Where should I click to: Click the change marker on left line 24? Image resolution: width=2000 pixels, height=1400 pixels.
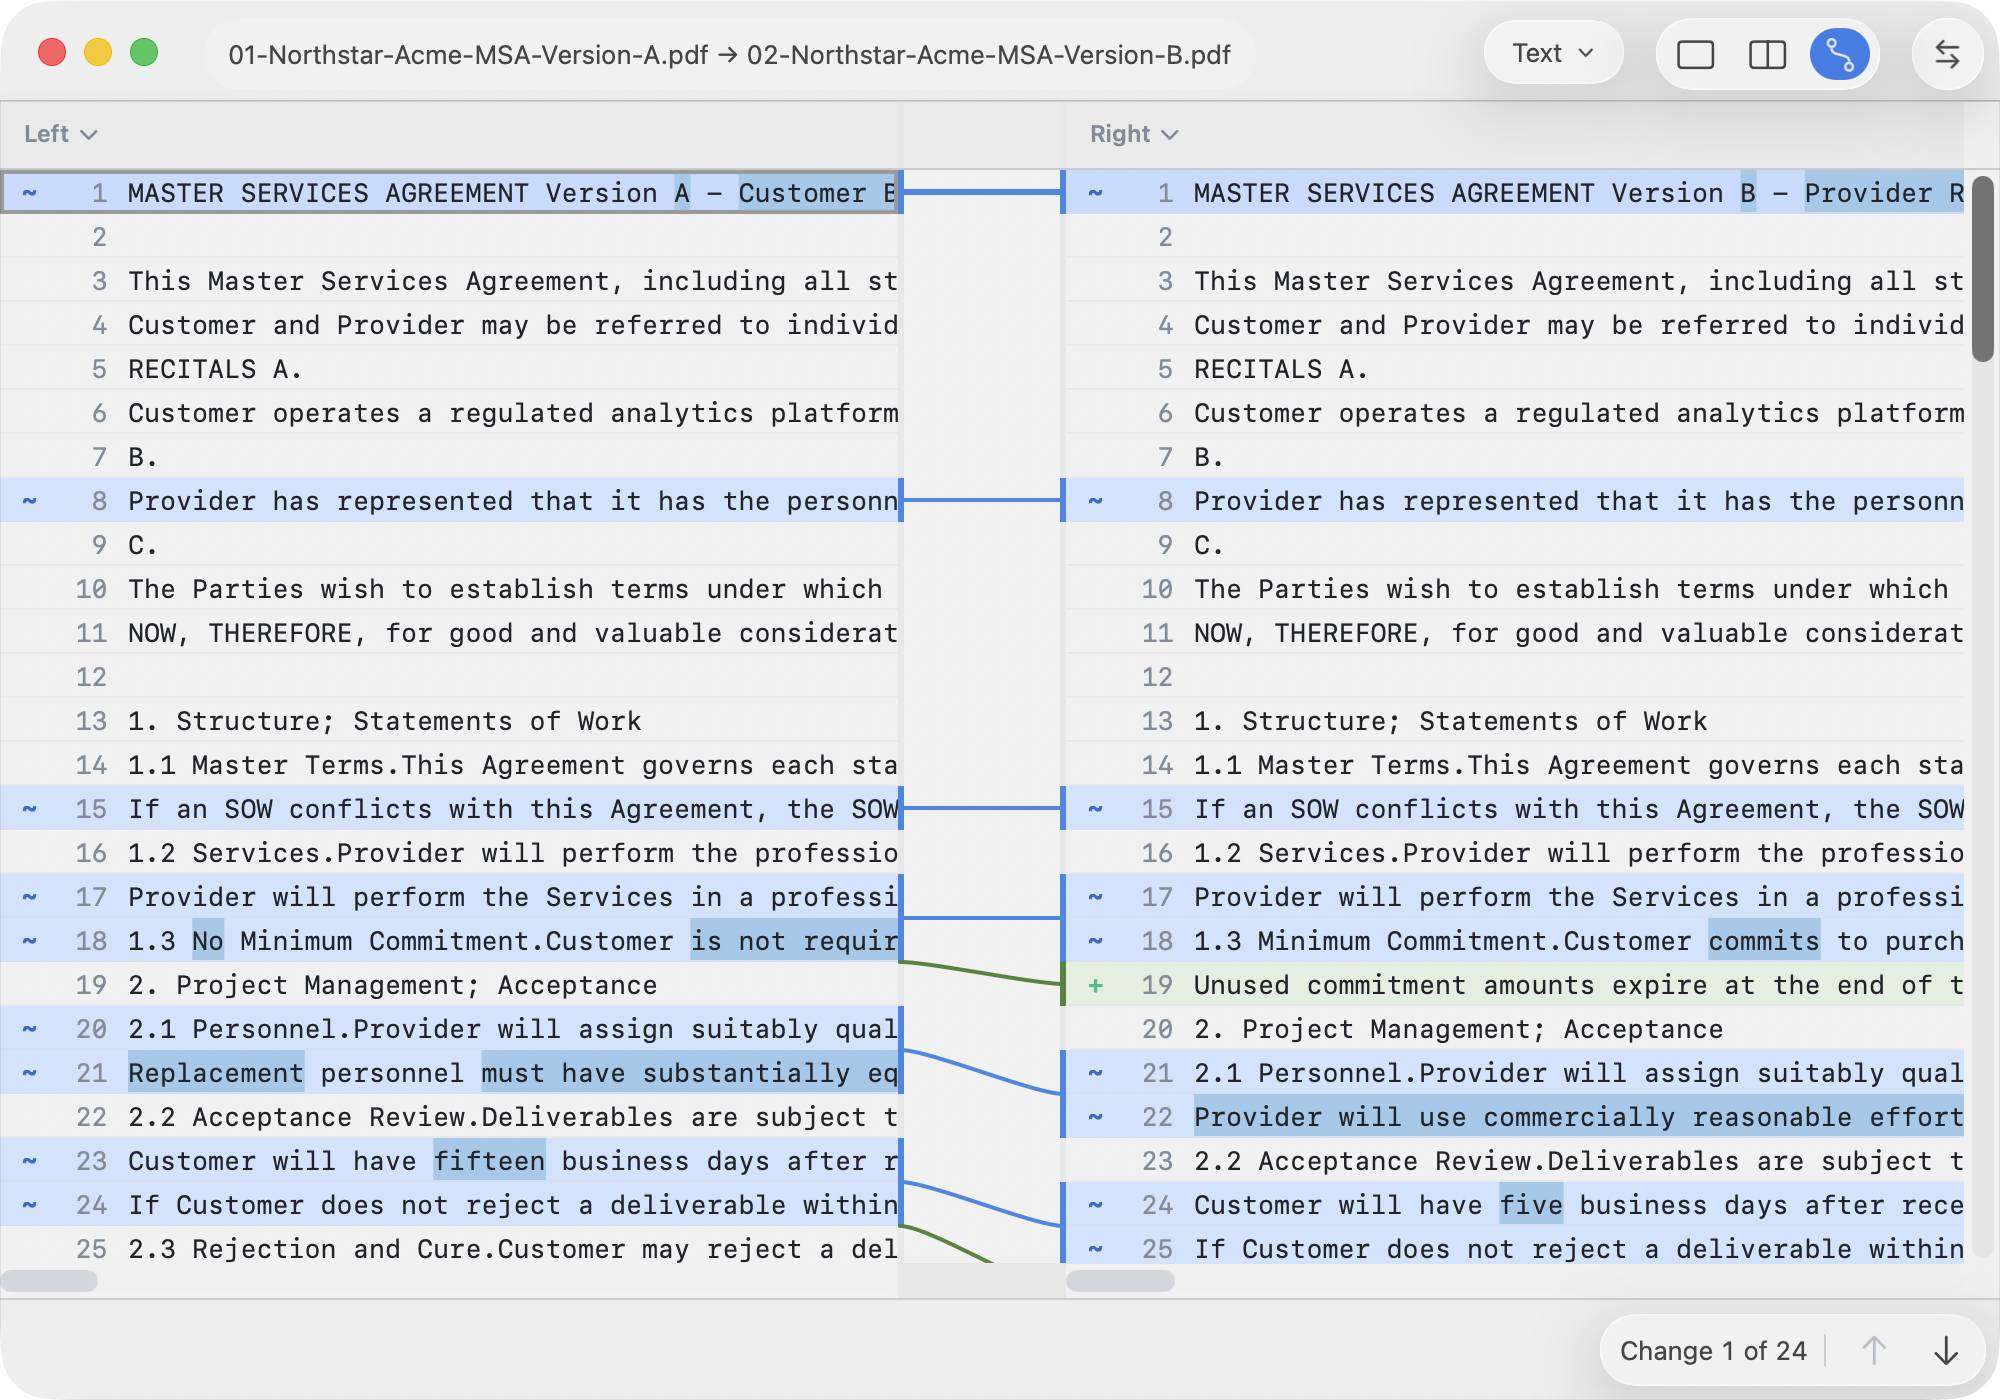click(30, 1205)
